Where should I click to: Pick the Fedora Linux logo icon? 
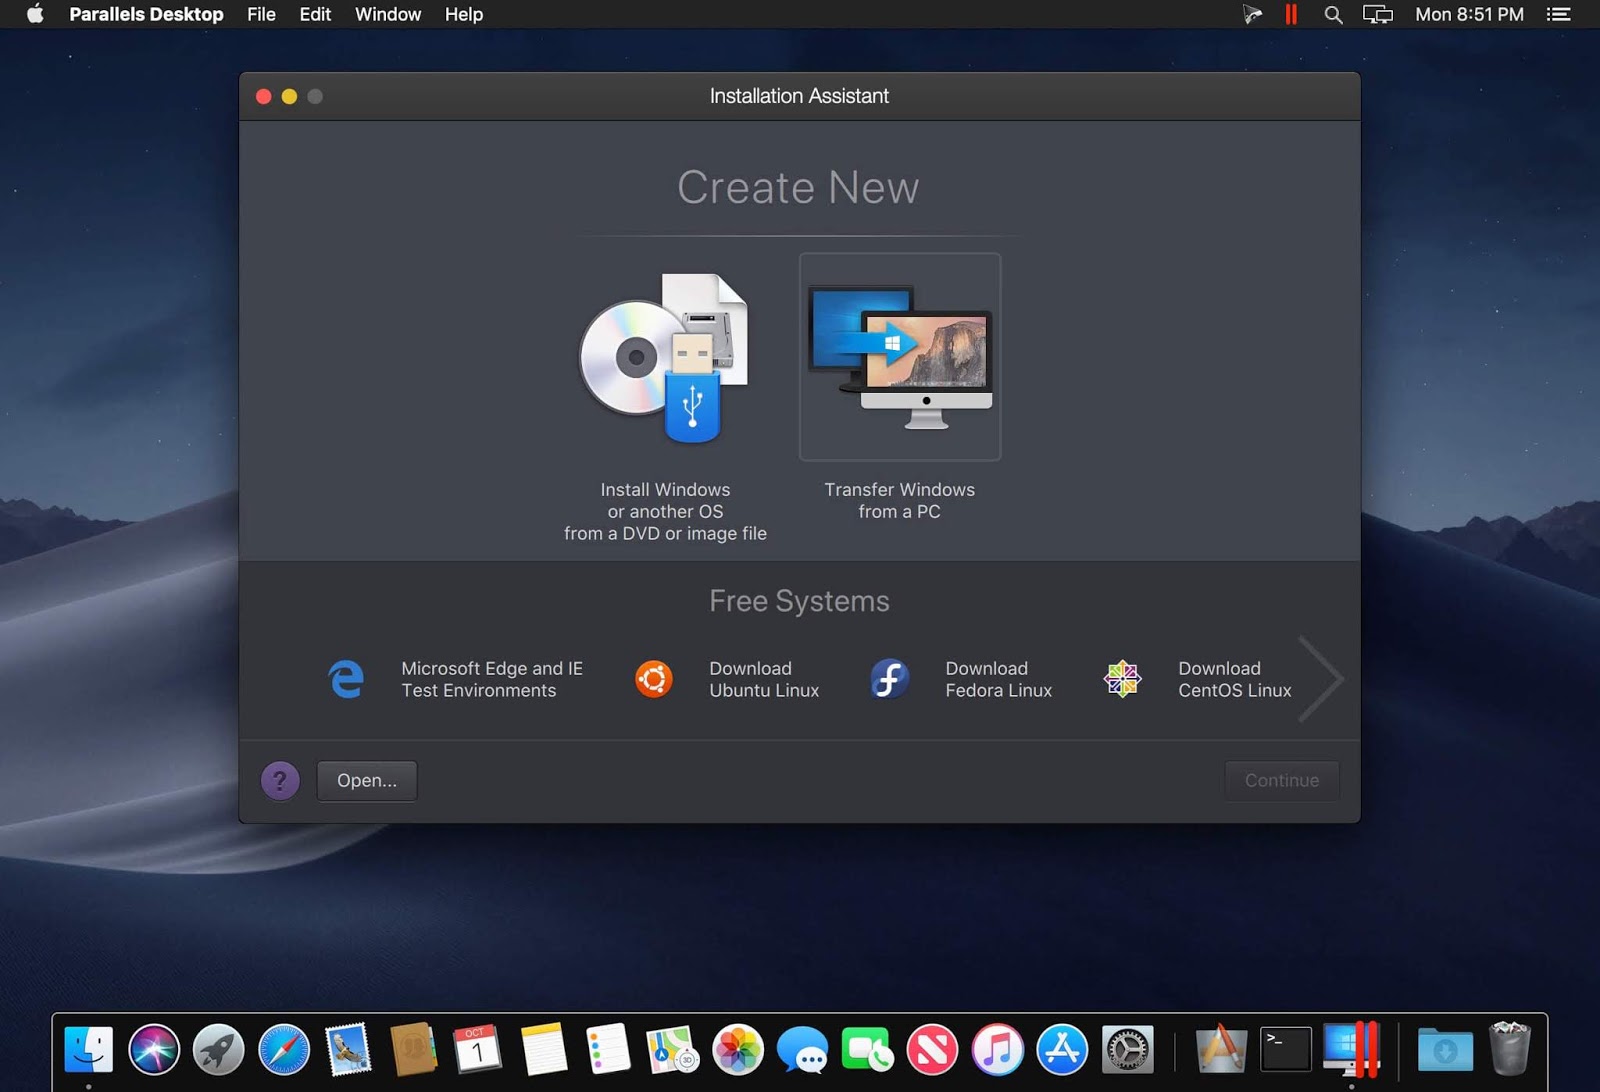889,679
